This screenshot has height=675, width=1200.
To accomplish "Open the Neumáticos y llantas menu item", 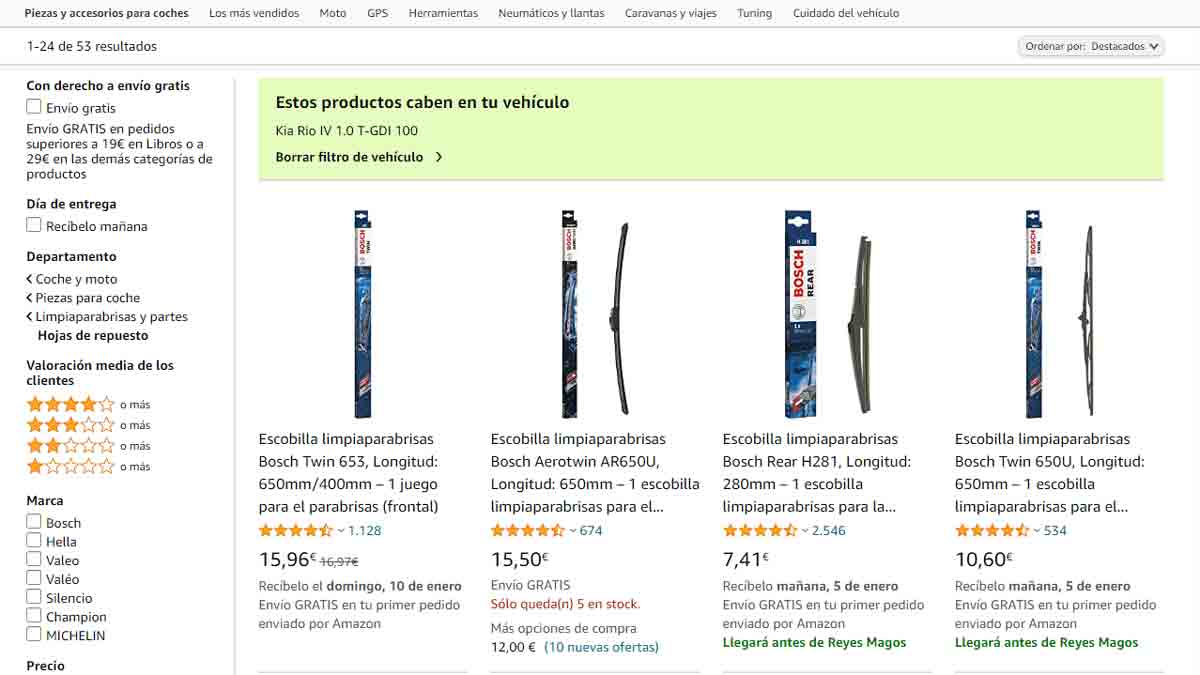I will 551,13.
